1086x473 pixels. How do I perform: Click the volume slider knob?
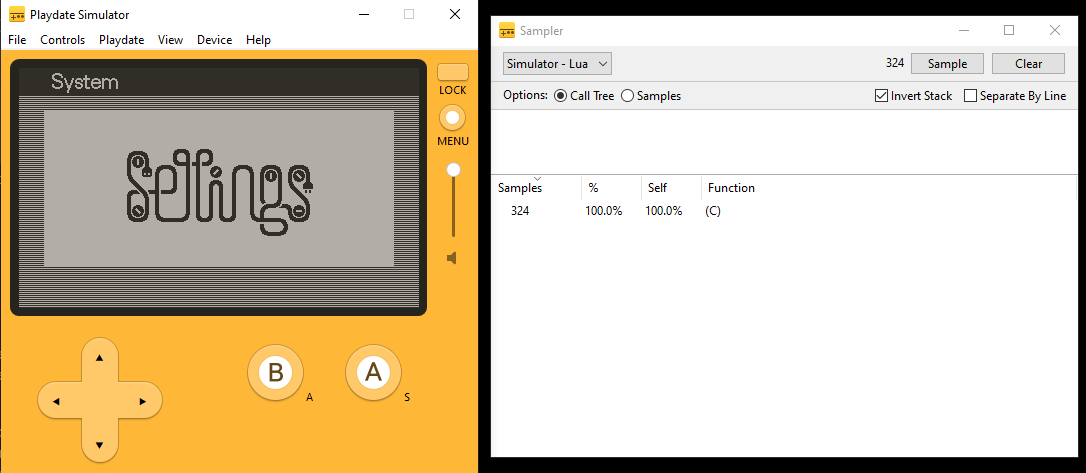tap(454, 170)
